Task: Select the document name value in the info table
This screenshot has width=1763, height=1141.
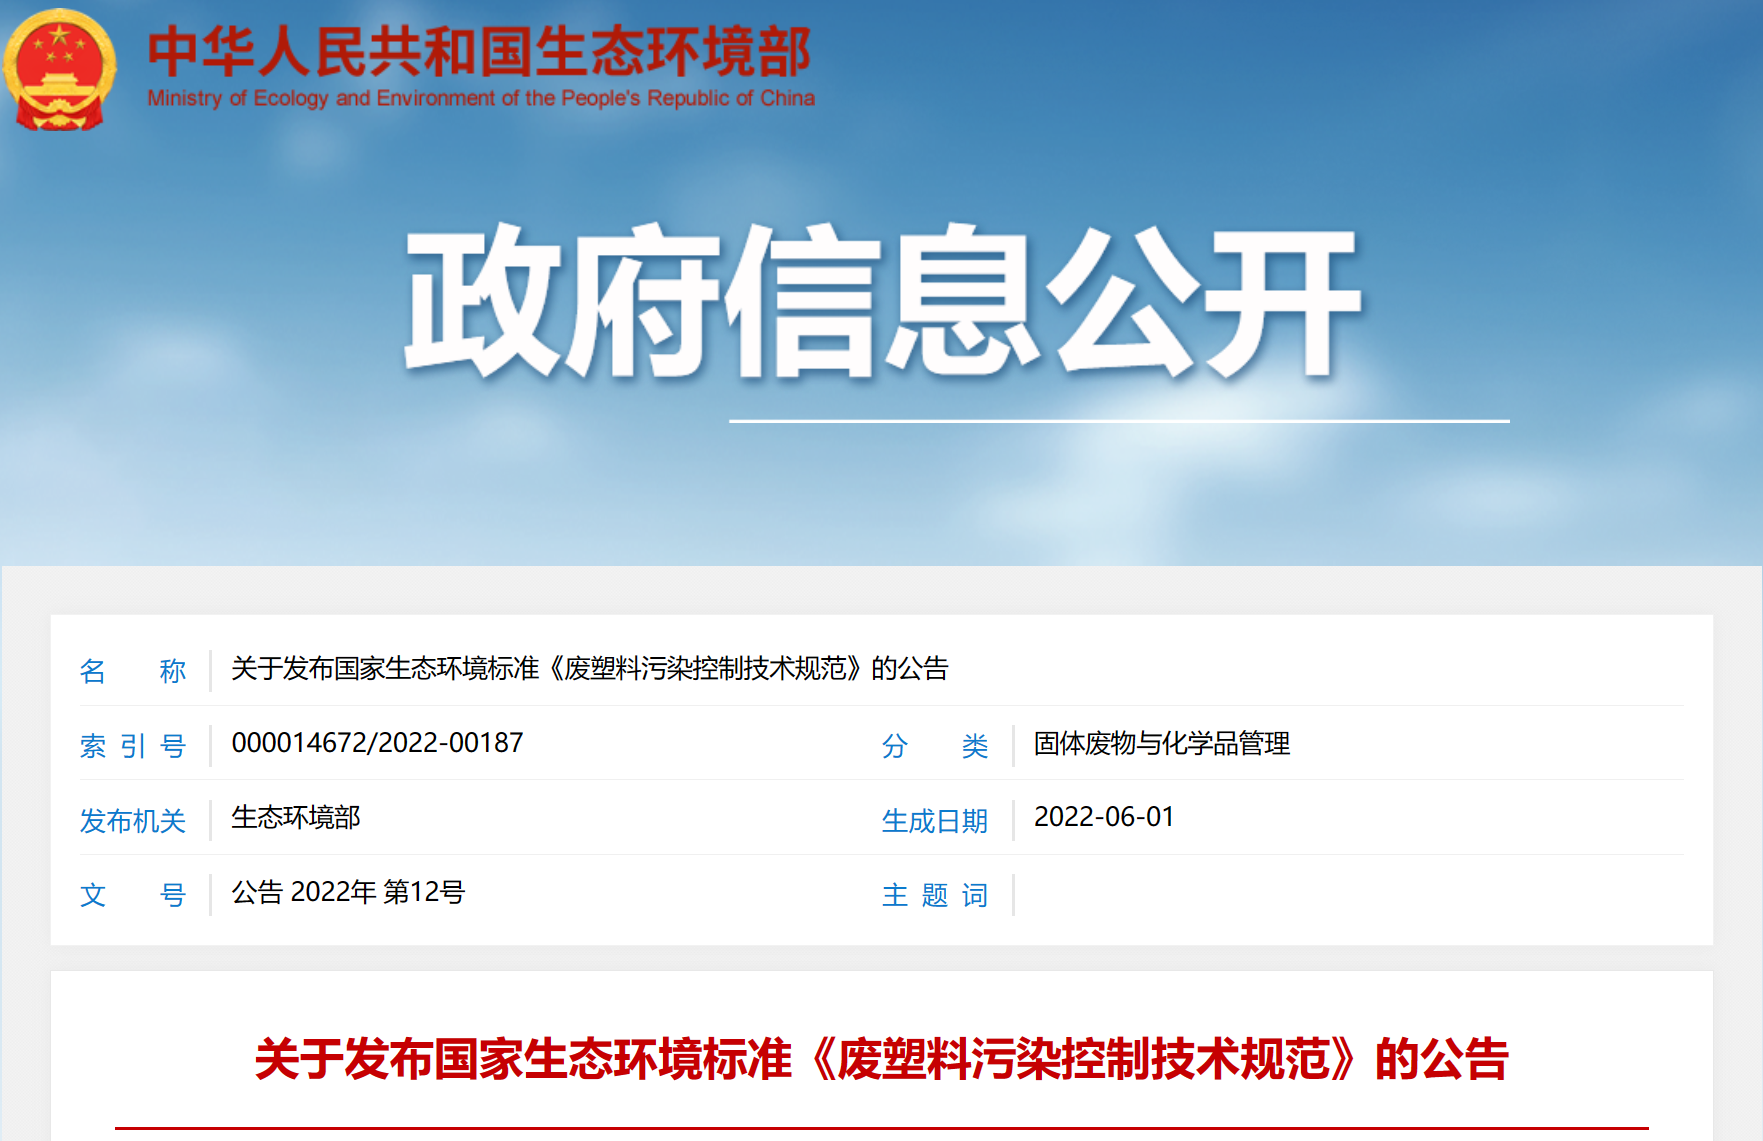Action: point(590,668)
